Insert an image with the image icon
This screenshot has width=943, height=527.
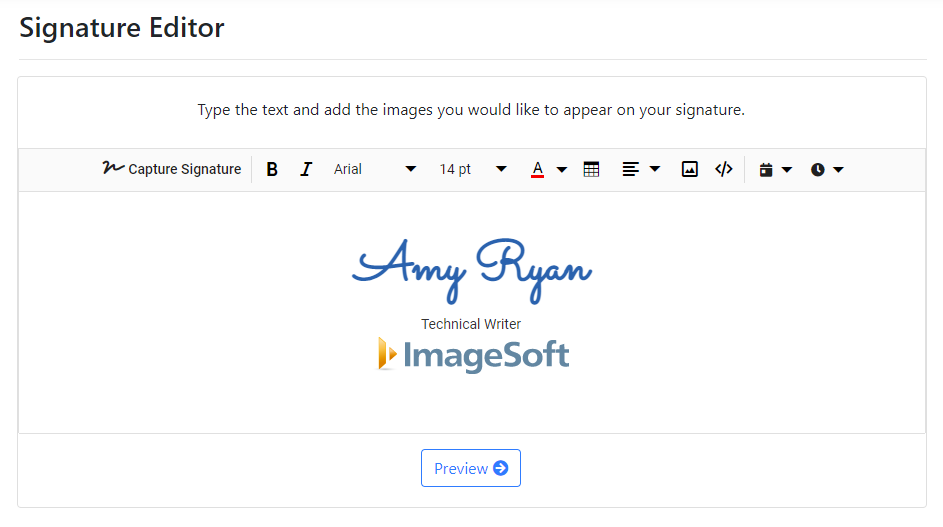pos(690,170)
